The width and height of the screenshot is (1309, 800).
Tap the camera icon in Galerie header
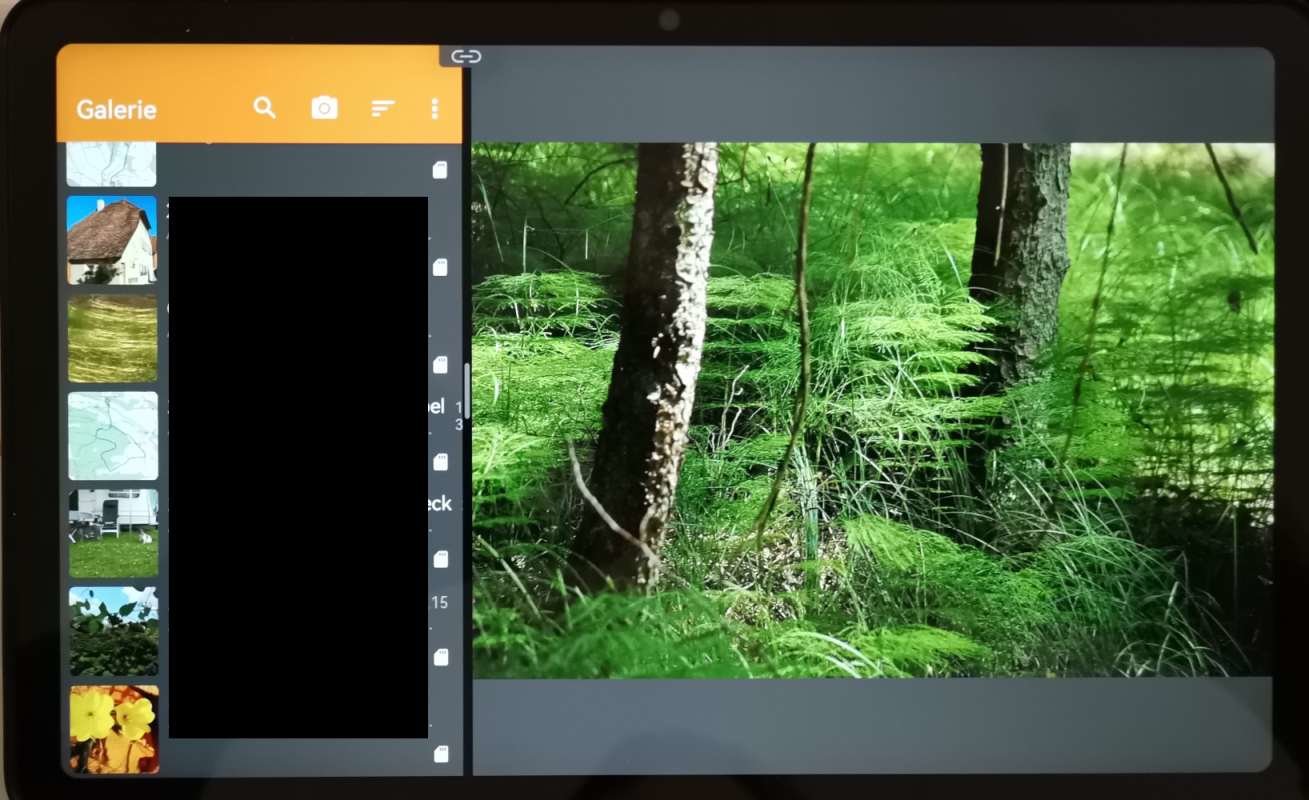[324, 108]
